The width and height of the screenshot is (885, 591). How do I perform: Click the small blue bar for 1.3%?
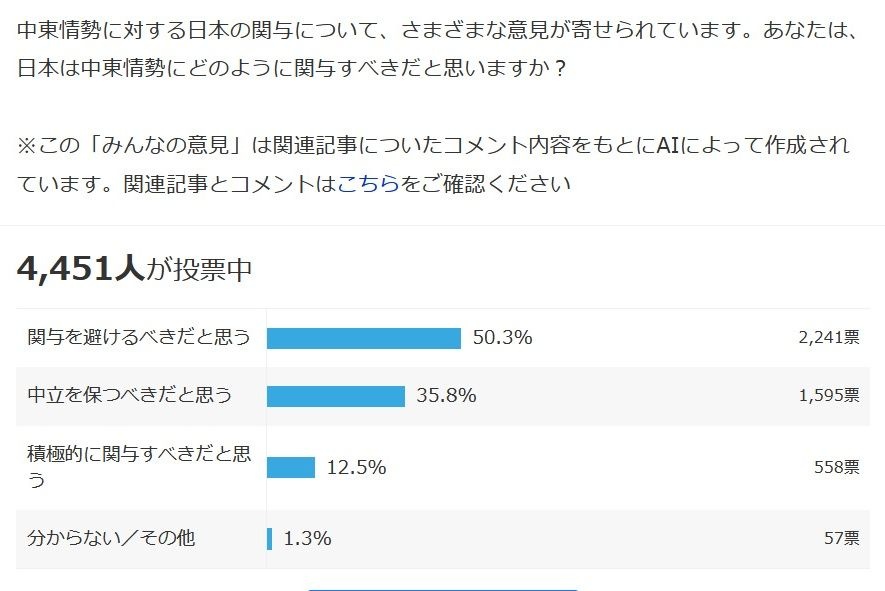click(270, 539)
